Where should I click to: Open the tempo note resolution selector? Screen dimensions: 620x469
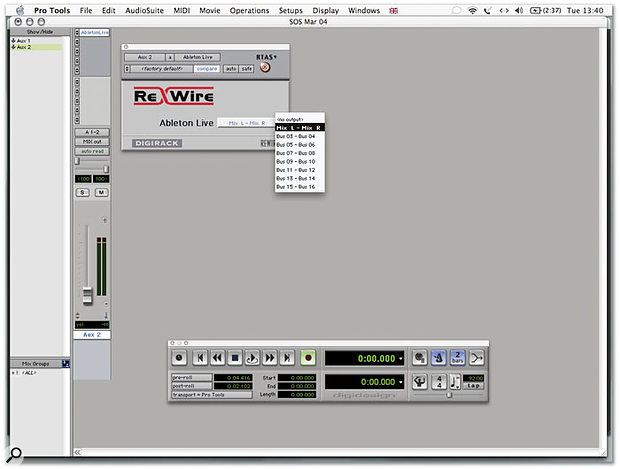point(455,382)
